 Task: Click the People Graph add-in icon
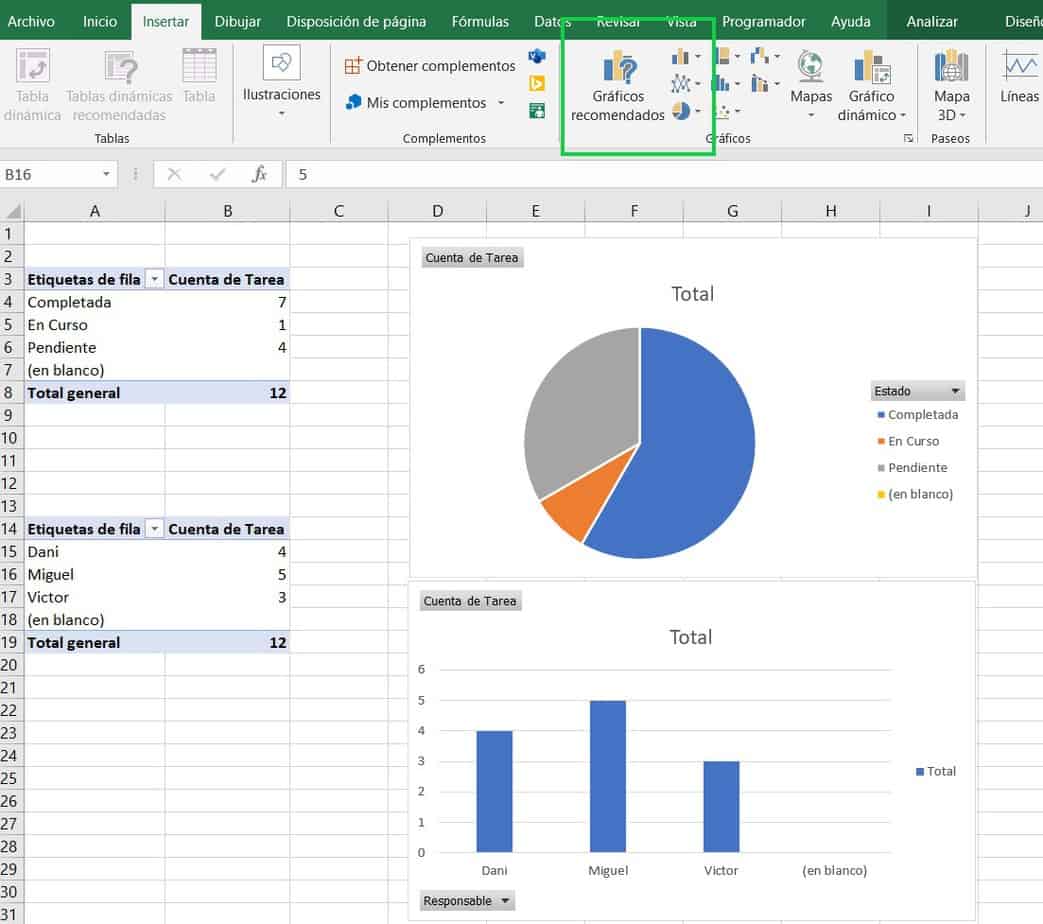[x=537, y=110]
